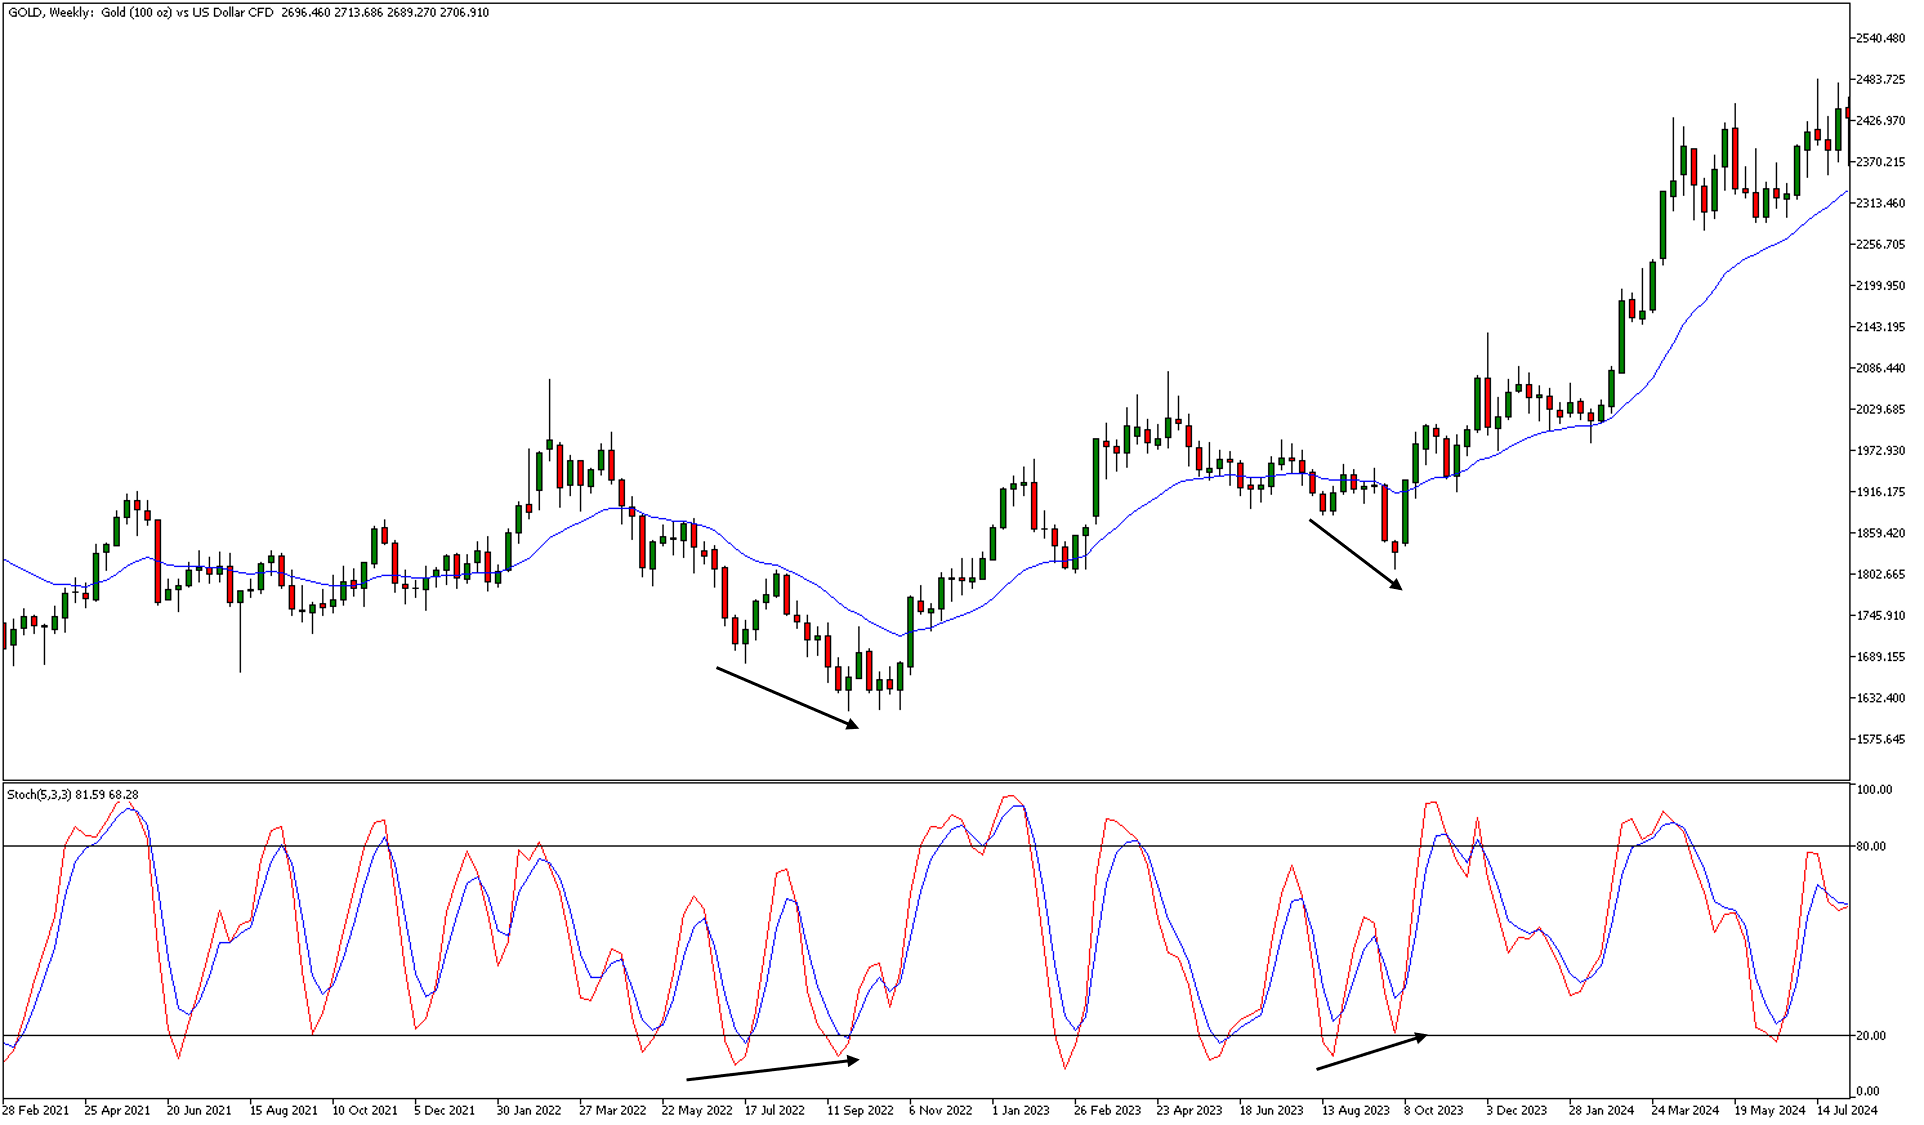Click the stochastic 20.00 level label
This screenshot has height=1125, width=1924.
point(1871,1035)
